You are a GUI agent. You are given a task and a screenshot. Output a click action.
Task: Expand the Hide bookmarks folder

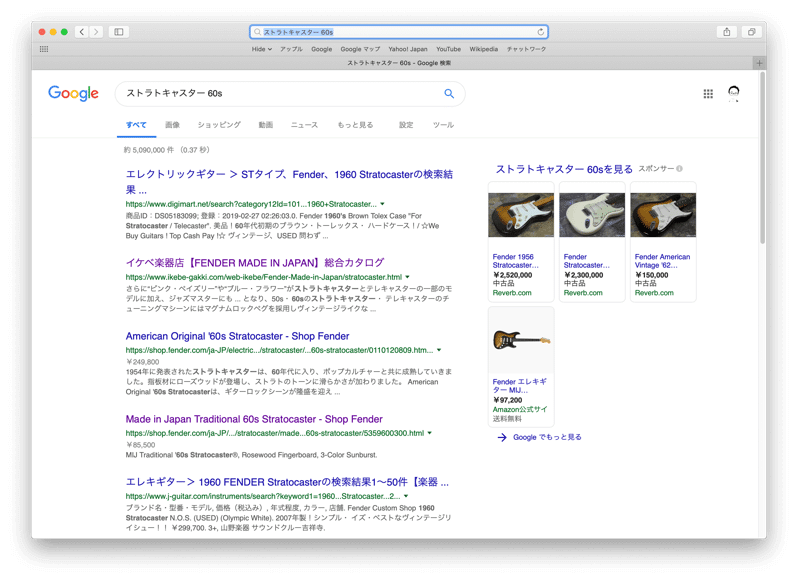coord(262,49)
